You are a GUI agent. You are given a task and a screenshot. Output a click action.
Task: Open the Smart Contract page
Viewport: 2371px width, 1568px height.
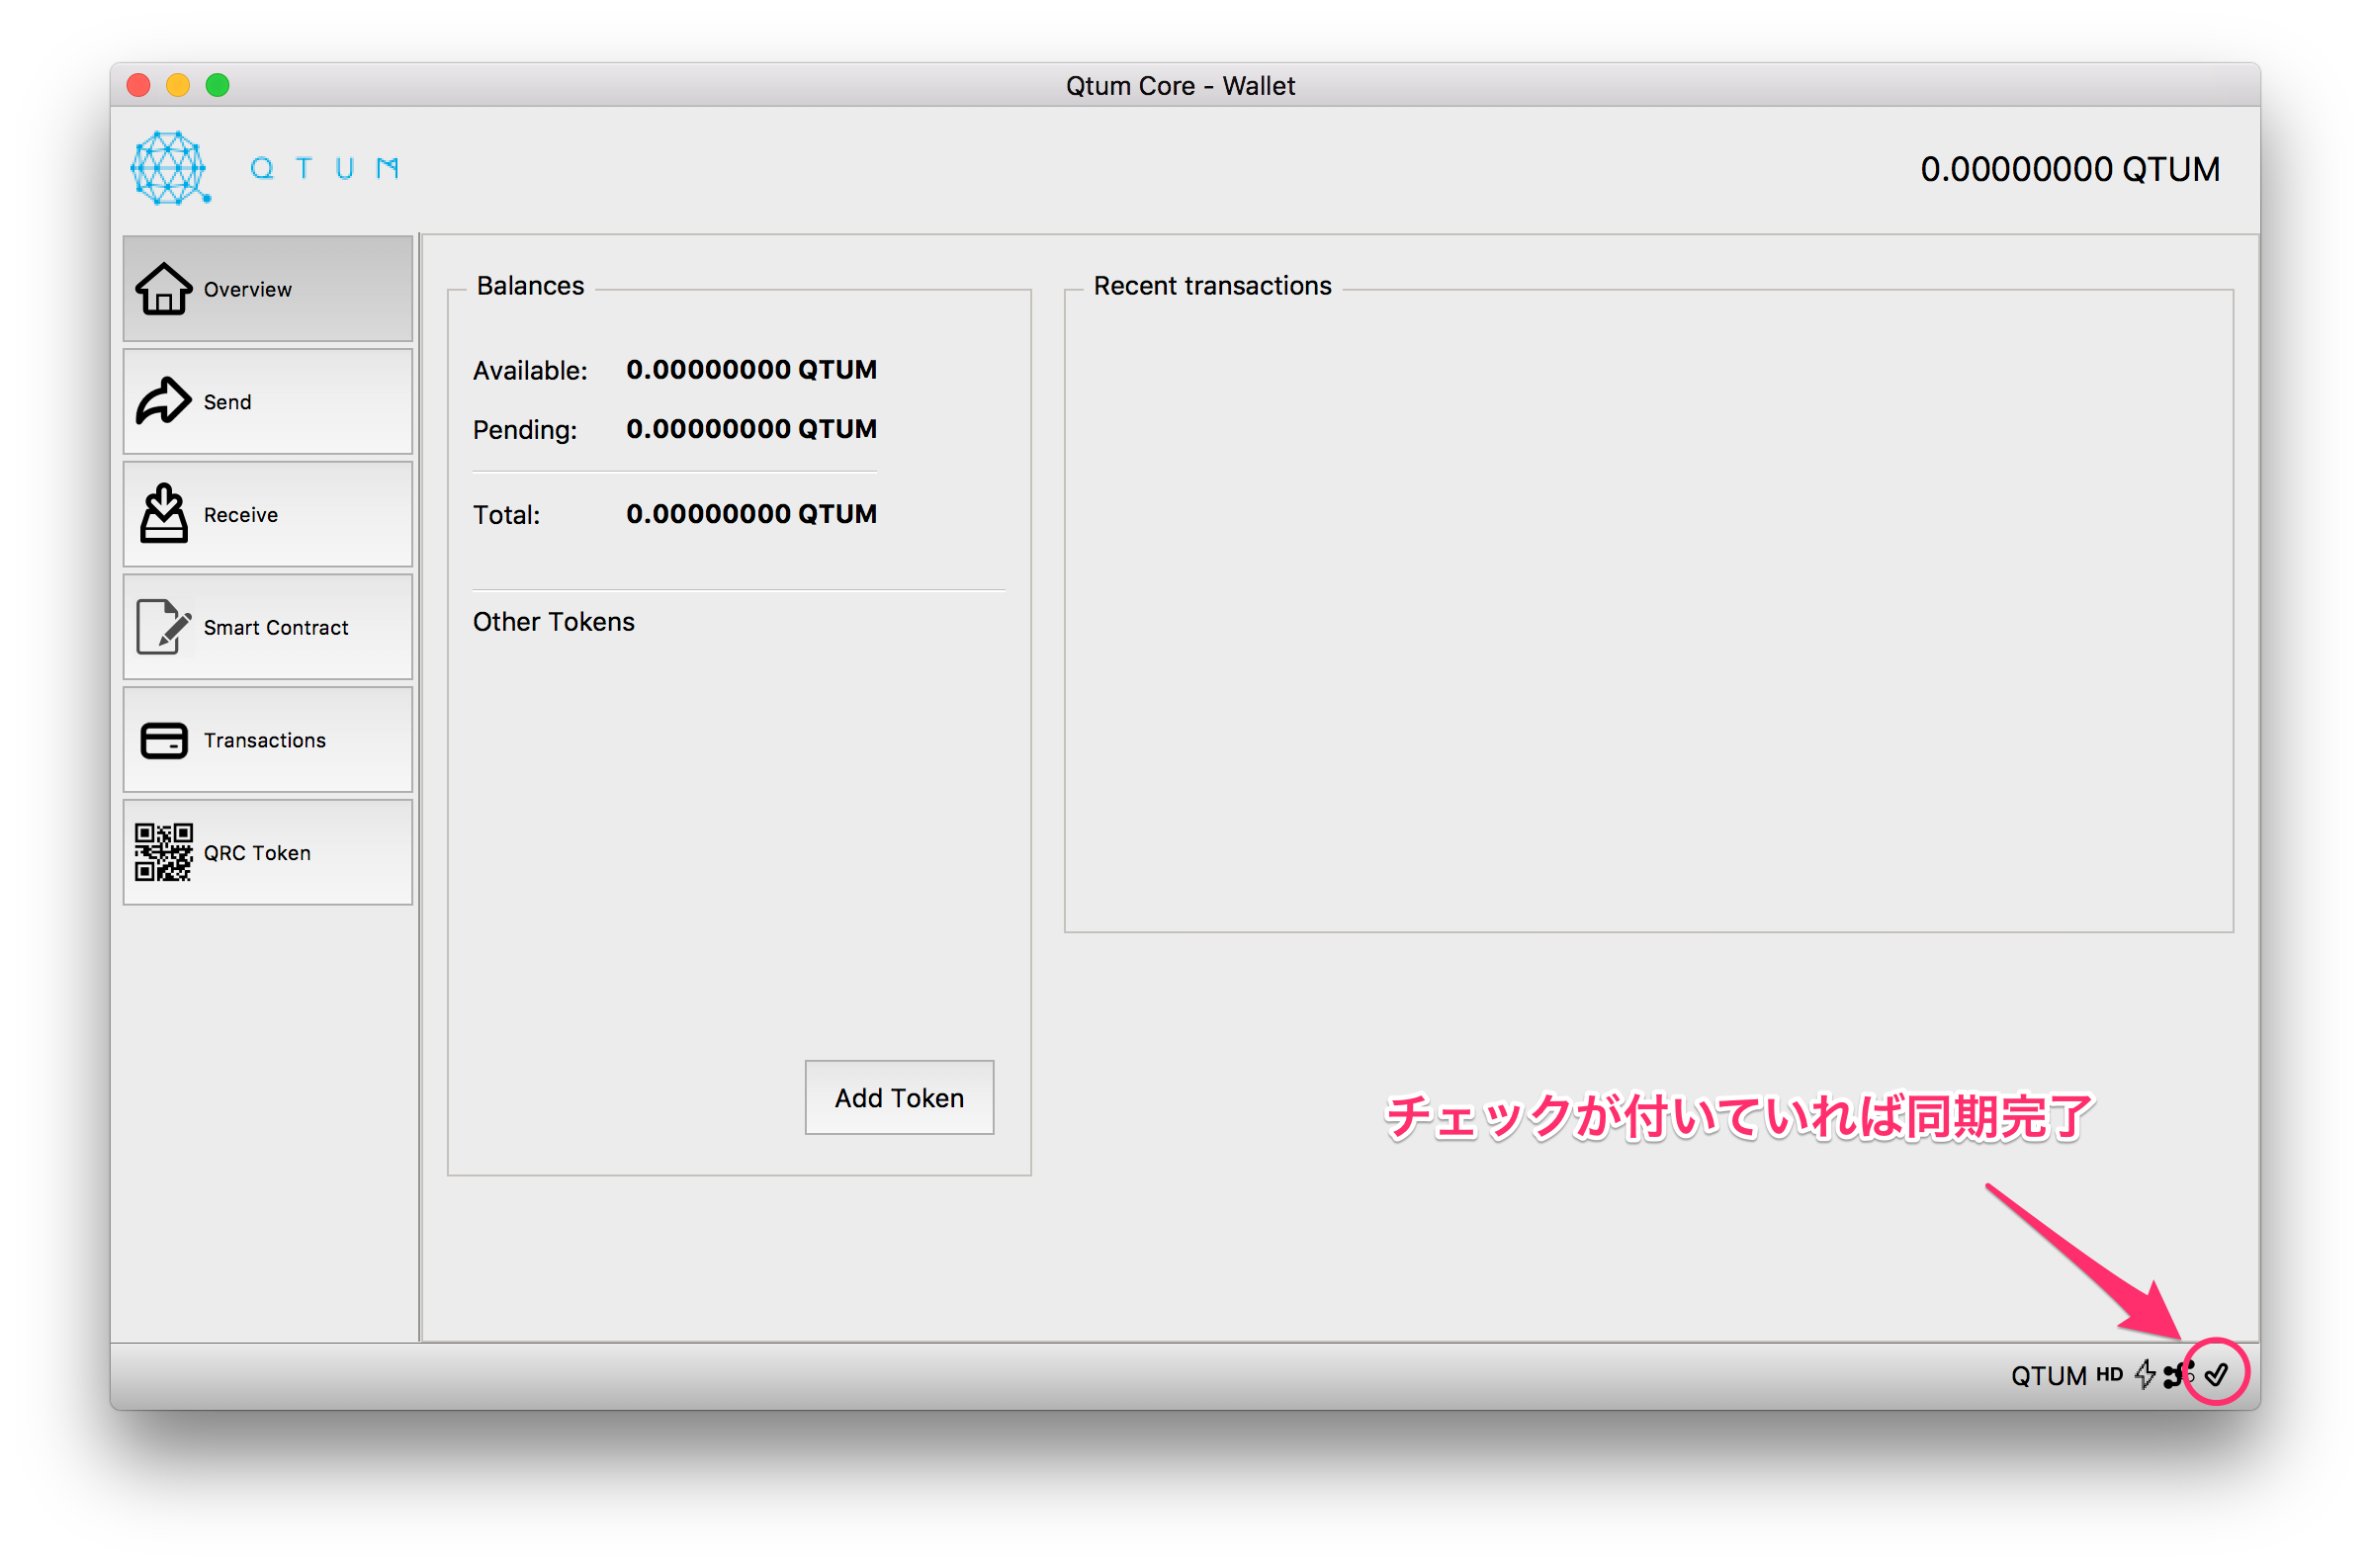click(268, 628)
